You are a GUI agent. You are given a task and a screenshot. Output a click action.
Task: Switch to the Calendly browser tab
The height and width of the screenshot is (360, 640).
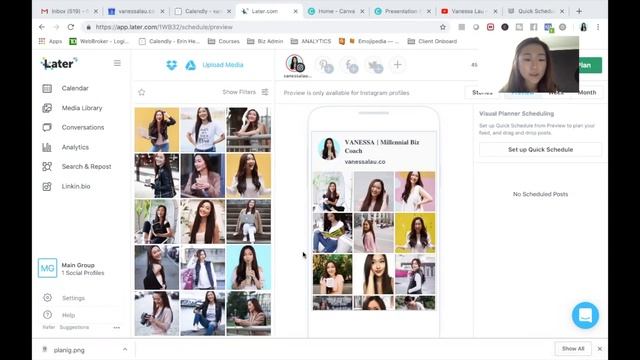coord(202,11)
